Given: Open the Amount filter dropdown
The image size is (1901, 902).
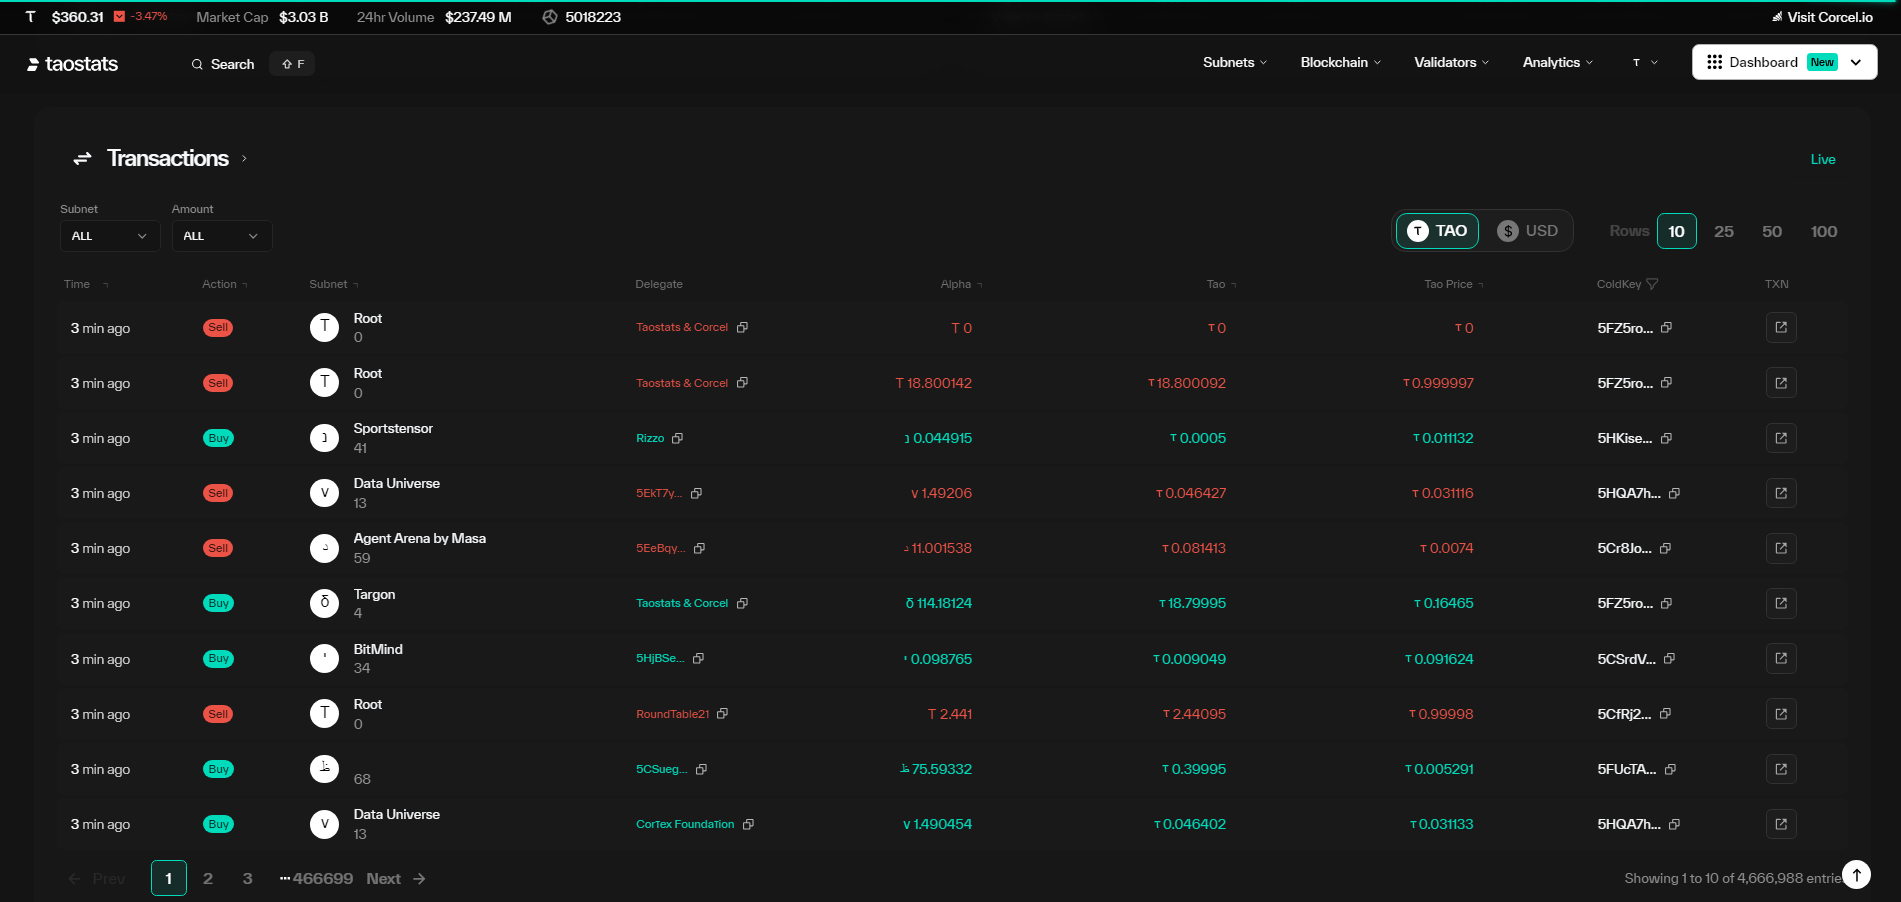Looking at the screenshot, I should click(x=221, y=236).
